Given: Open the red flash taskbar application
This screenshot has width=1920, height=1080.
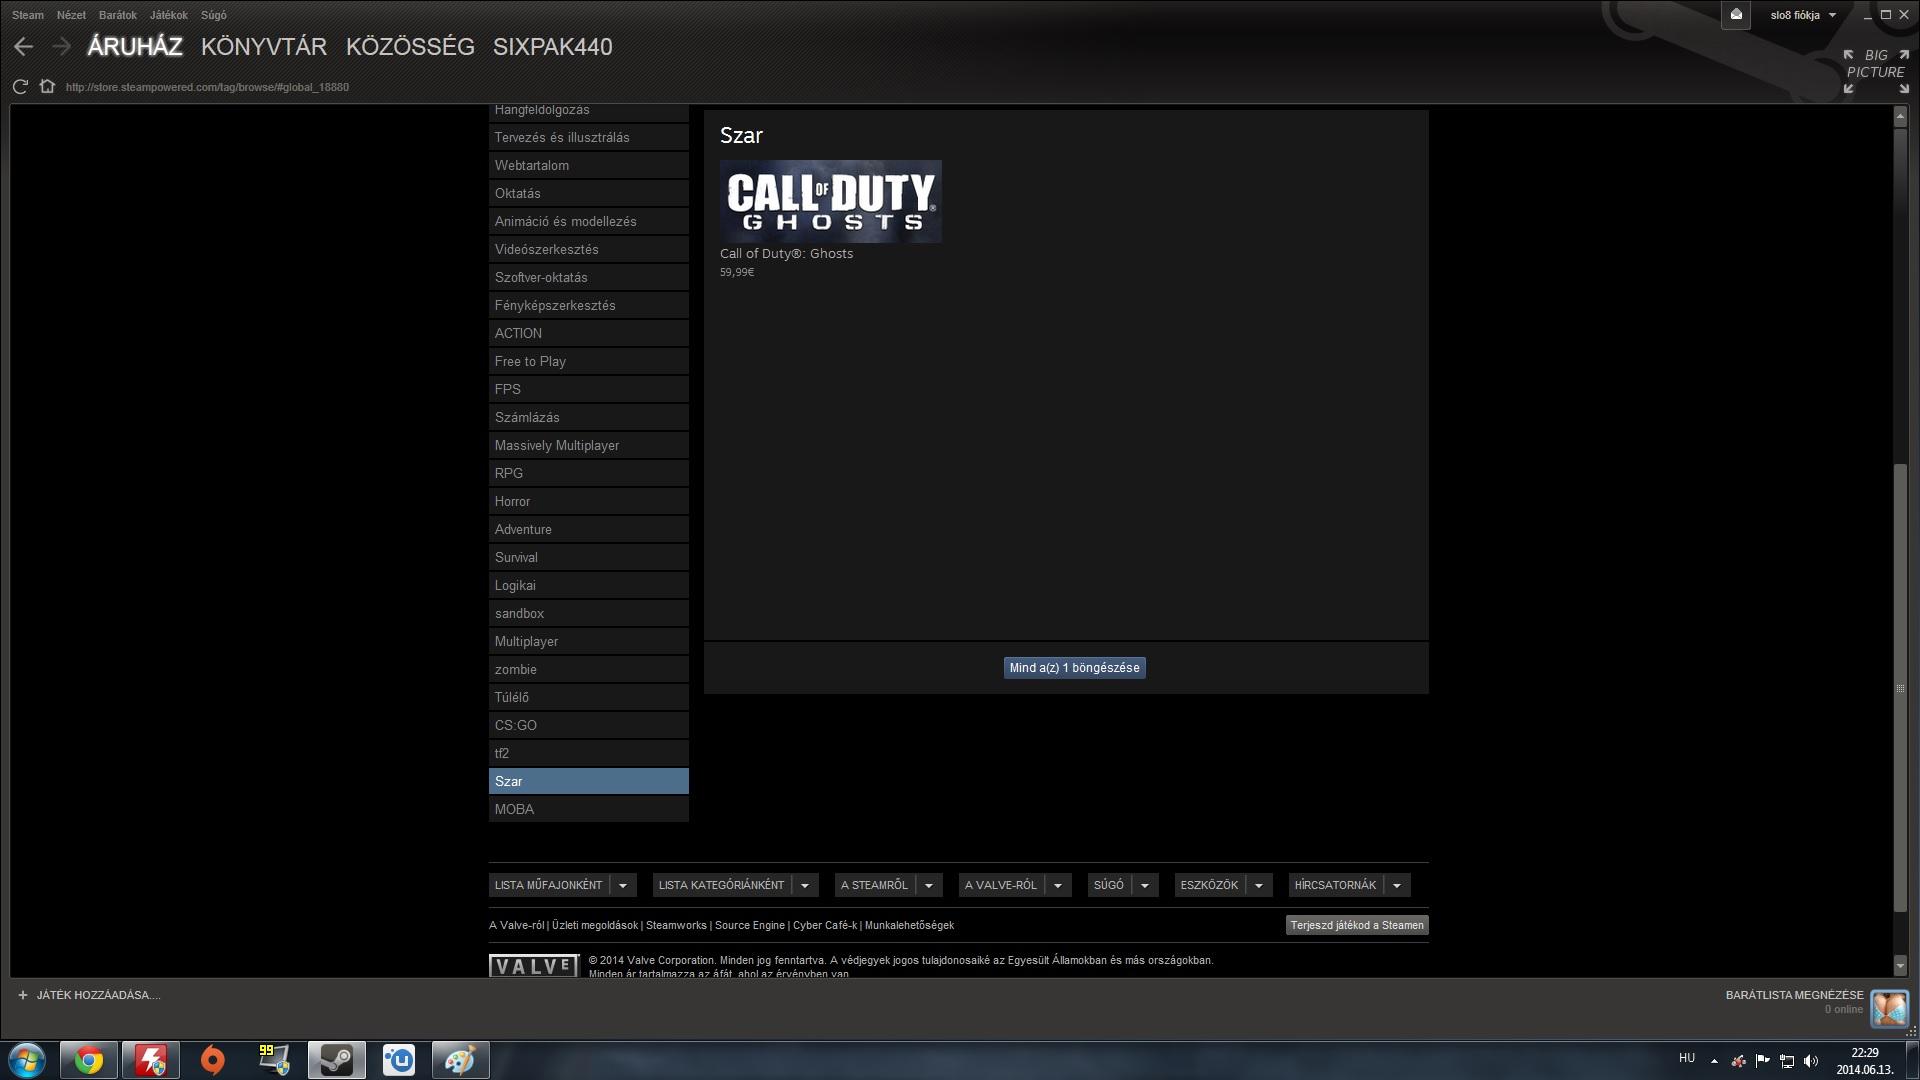Looking at the screenshot, I should (x=151, y=1060).
